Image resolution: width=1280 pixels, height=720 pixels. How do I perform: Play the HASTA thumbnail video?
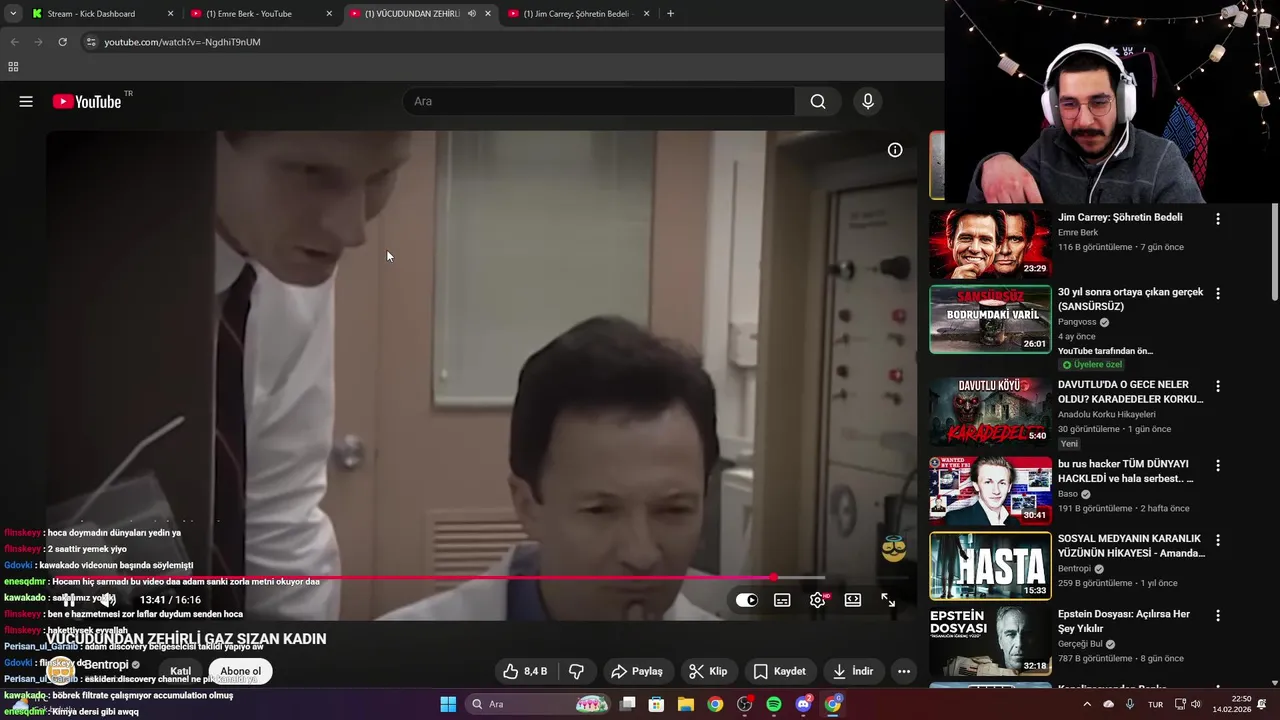[x=990, y=565]
